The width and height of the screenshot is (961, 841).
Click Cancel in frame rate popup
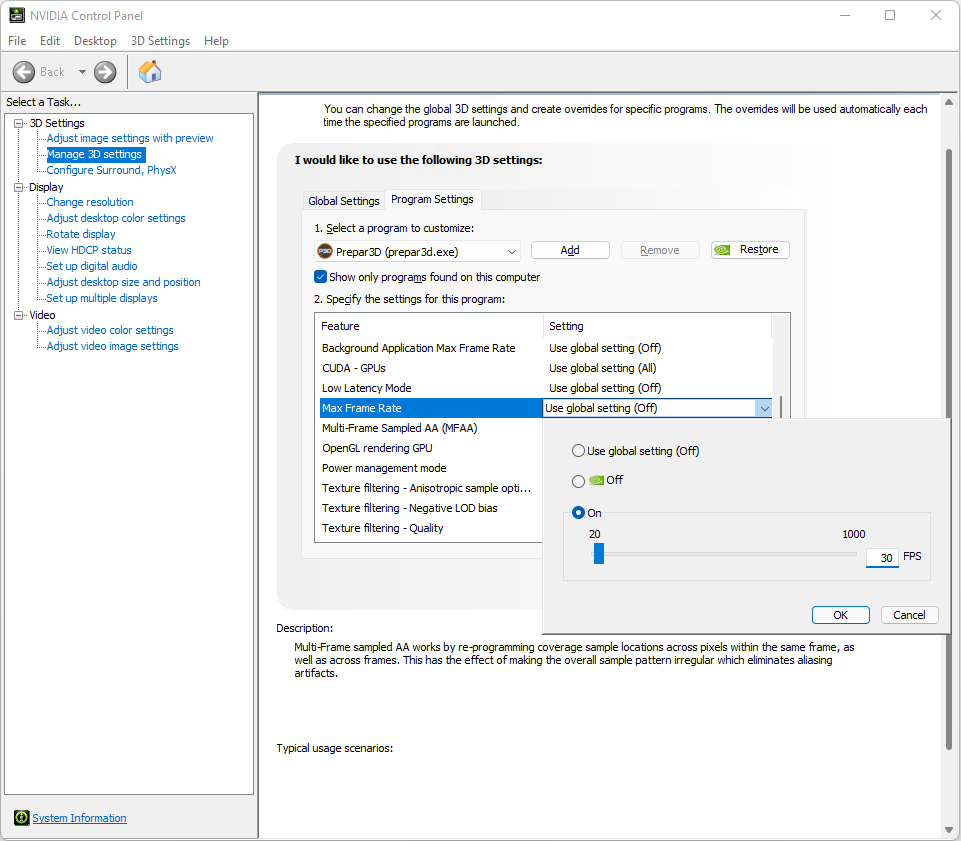(909, 615)
